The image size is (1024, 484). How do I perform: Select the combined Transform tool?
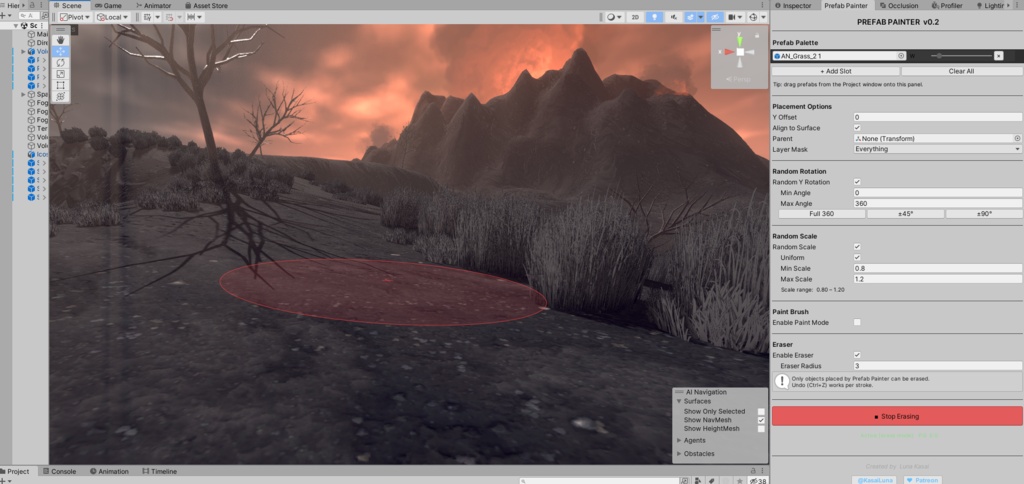coord(61,96)
